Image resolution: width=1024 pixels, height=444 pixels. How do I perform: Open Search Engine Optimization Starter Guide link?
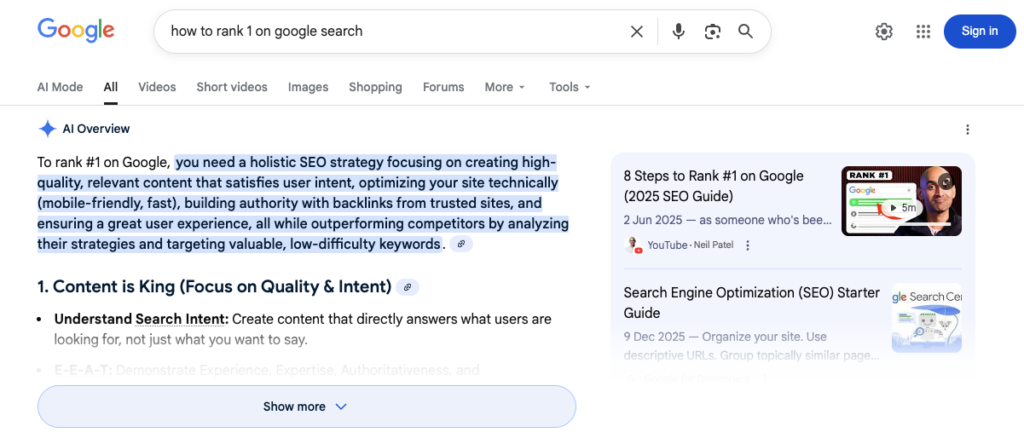click(x=752, y=302)
